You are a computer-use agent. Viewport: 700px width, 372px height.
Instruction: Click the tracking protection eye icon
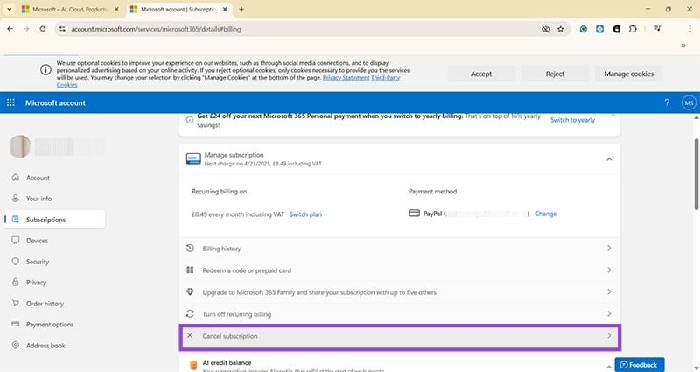tap(546, 29)
